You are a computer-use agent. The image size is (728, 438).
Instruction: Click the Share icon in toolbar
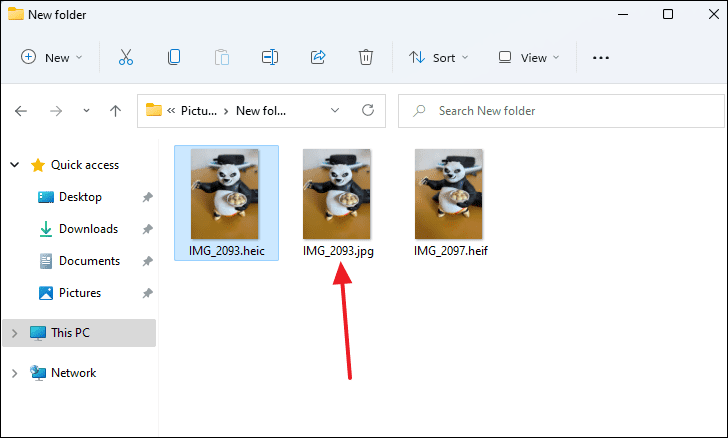tap(318, 58)
